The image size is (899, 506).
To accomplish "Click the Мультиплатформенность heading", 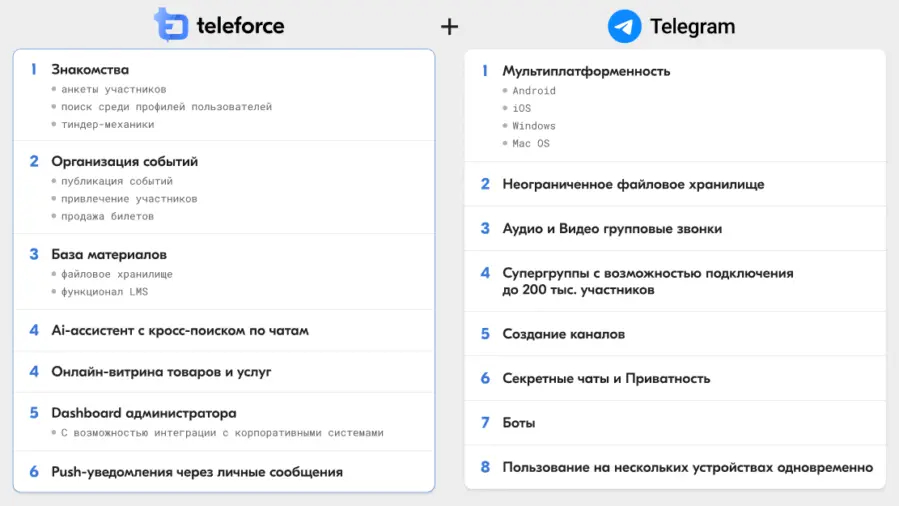I will tap(586, 71).
